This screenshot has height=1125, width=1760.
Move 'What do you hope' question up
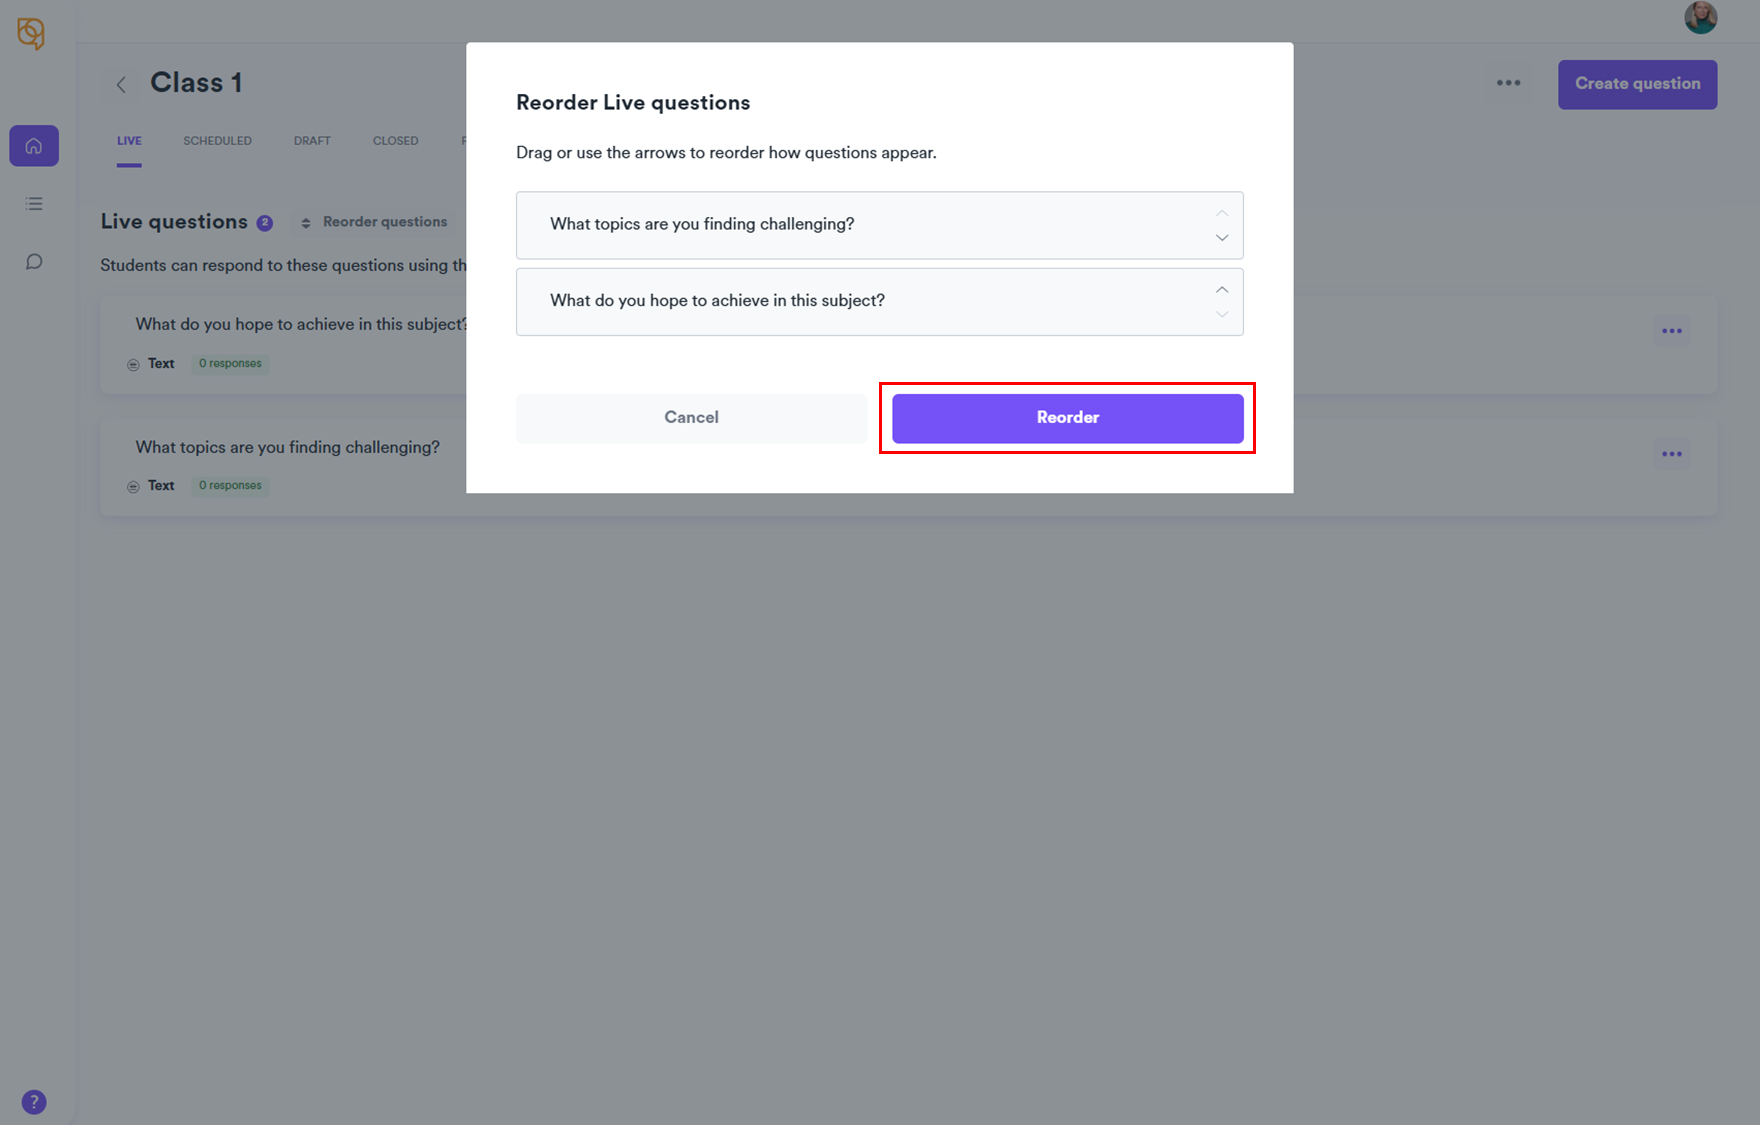1221,289
